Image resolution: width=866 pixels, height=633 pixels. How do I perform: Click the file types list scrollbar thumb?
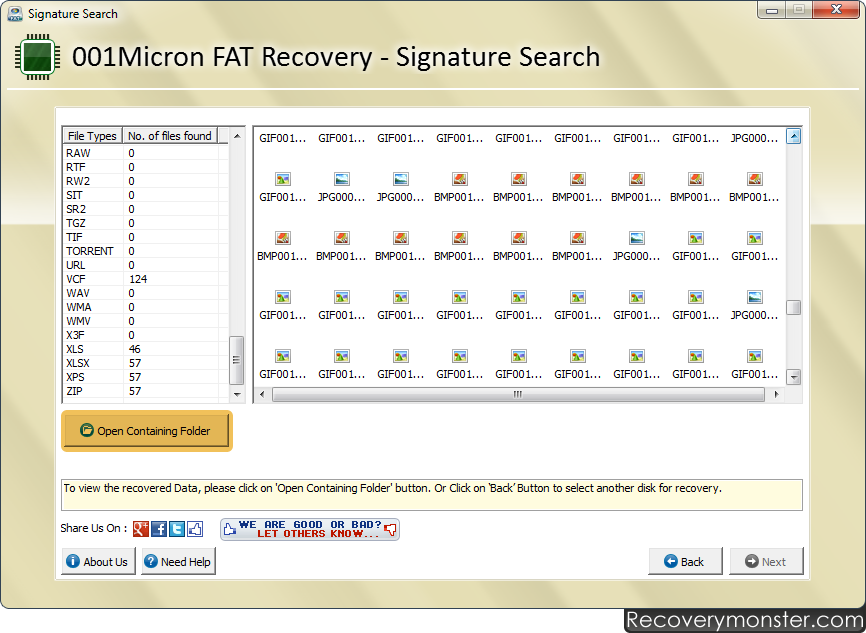[236, 360]
